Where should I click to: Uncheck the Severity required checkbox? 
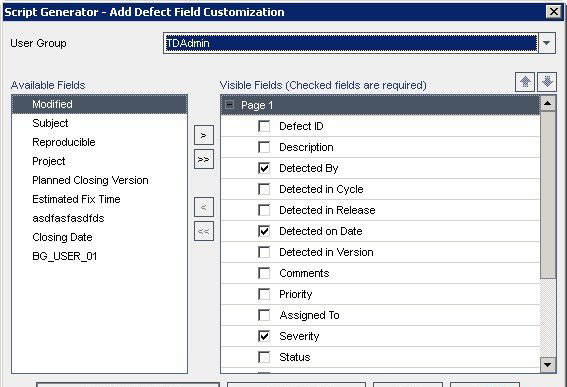click(x=264, y=336)
